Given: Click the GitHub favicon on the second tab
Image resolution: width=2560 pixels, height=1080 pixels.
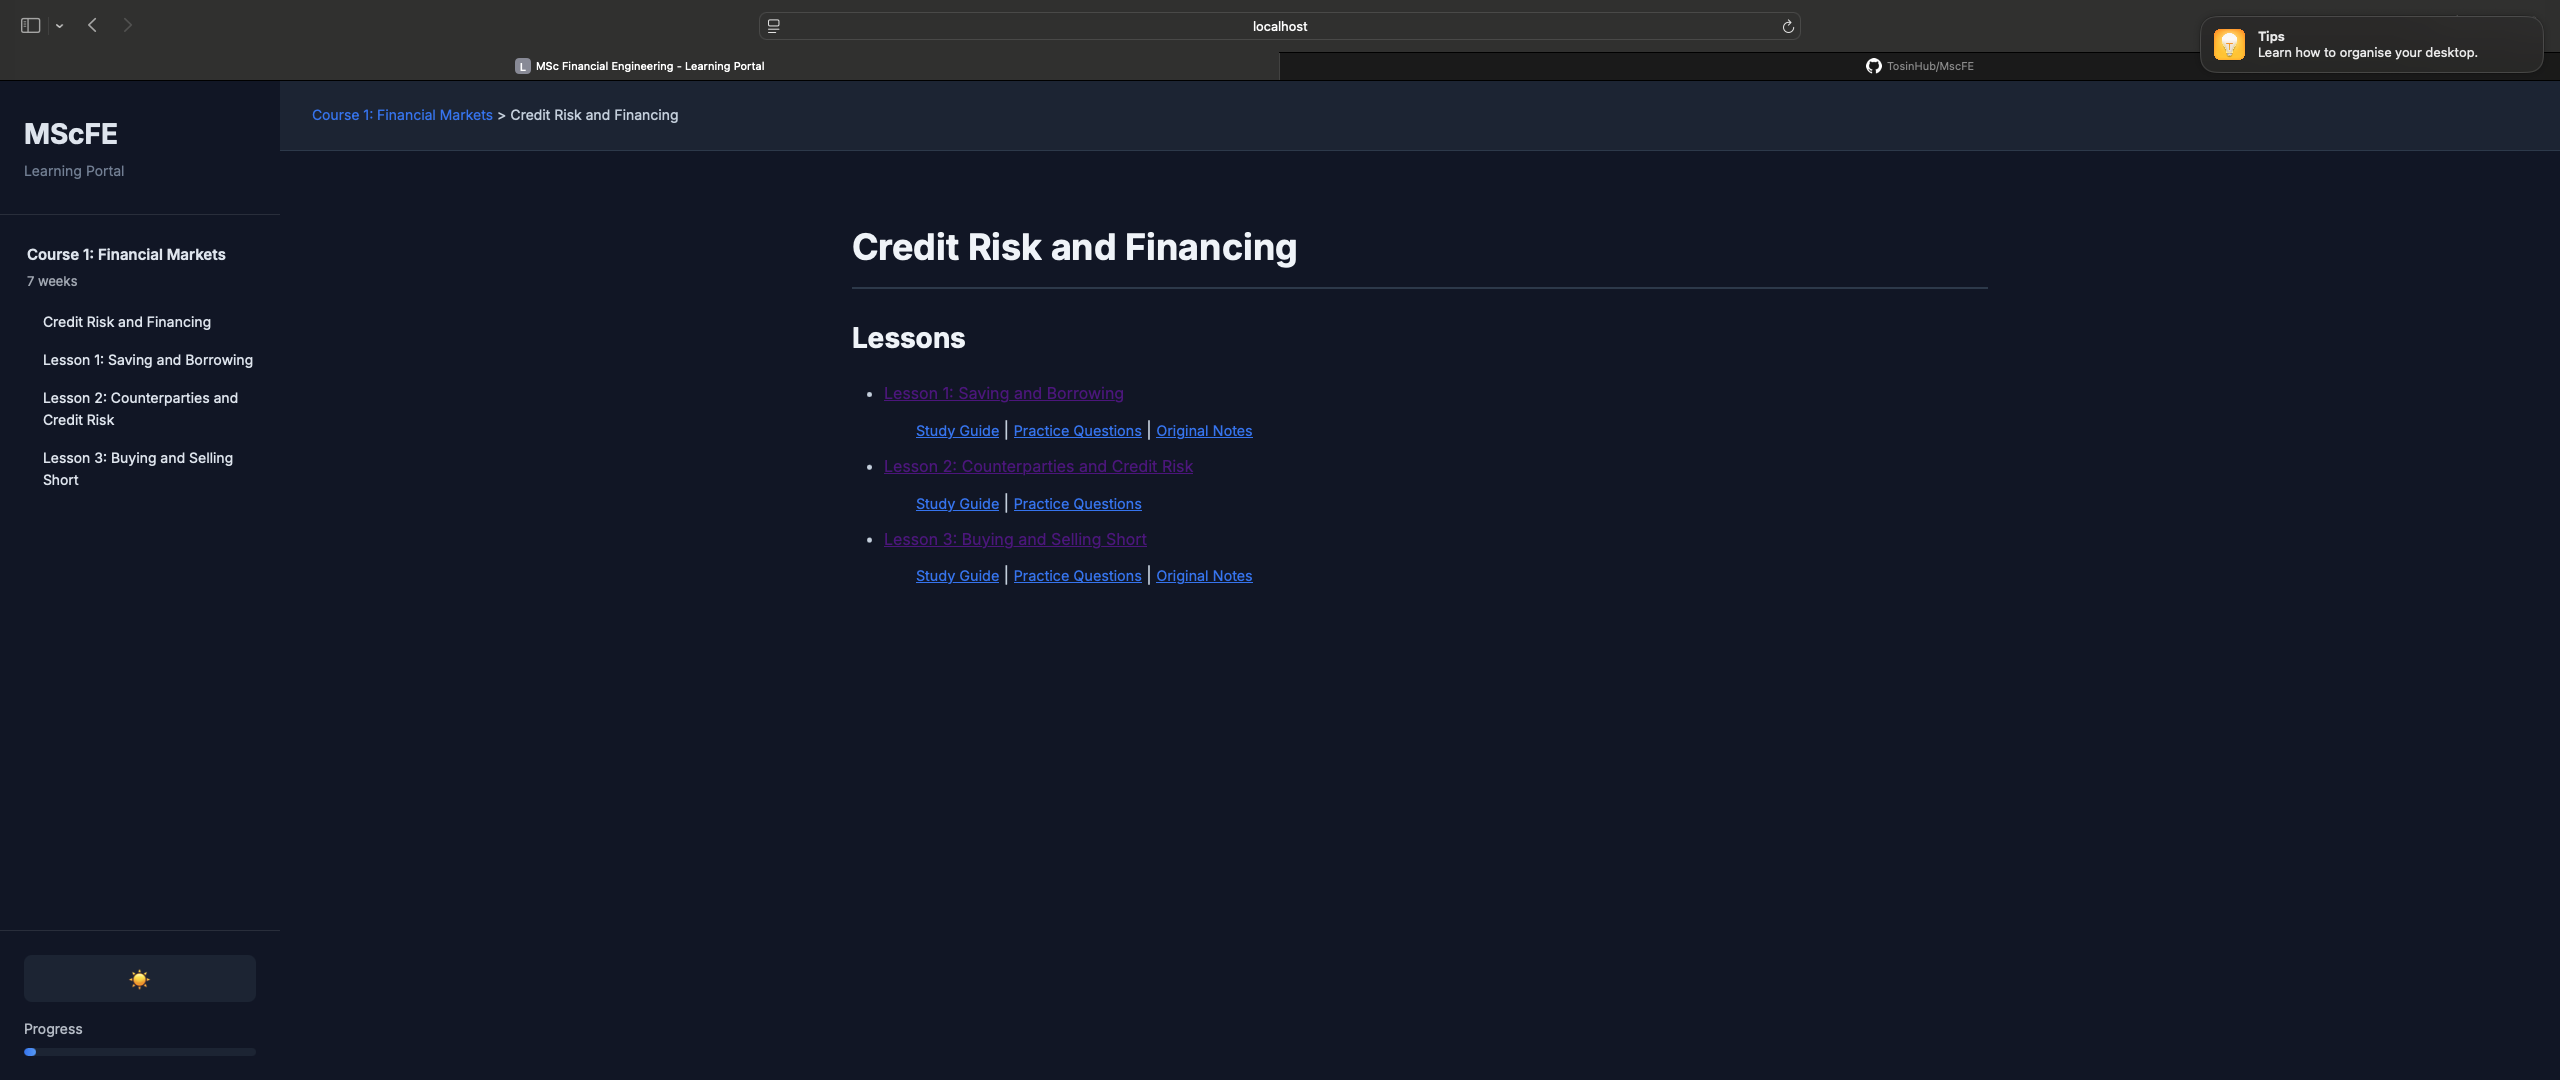Looking at the screenshot, I should pyautogui.click(x=1874, y=66).
